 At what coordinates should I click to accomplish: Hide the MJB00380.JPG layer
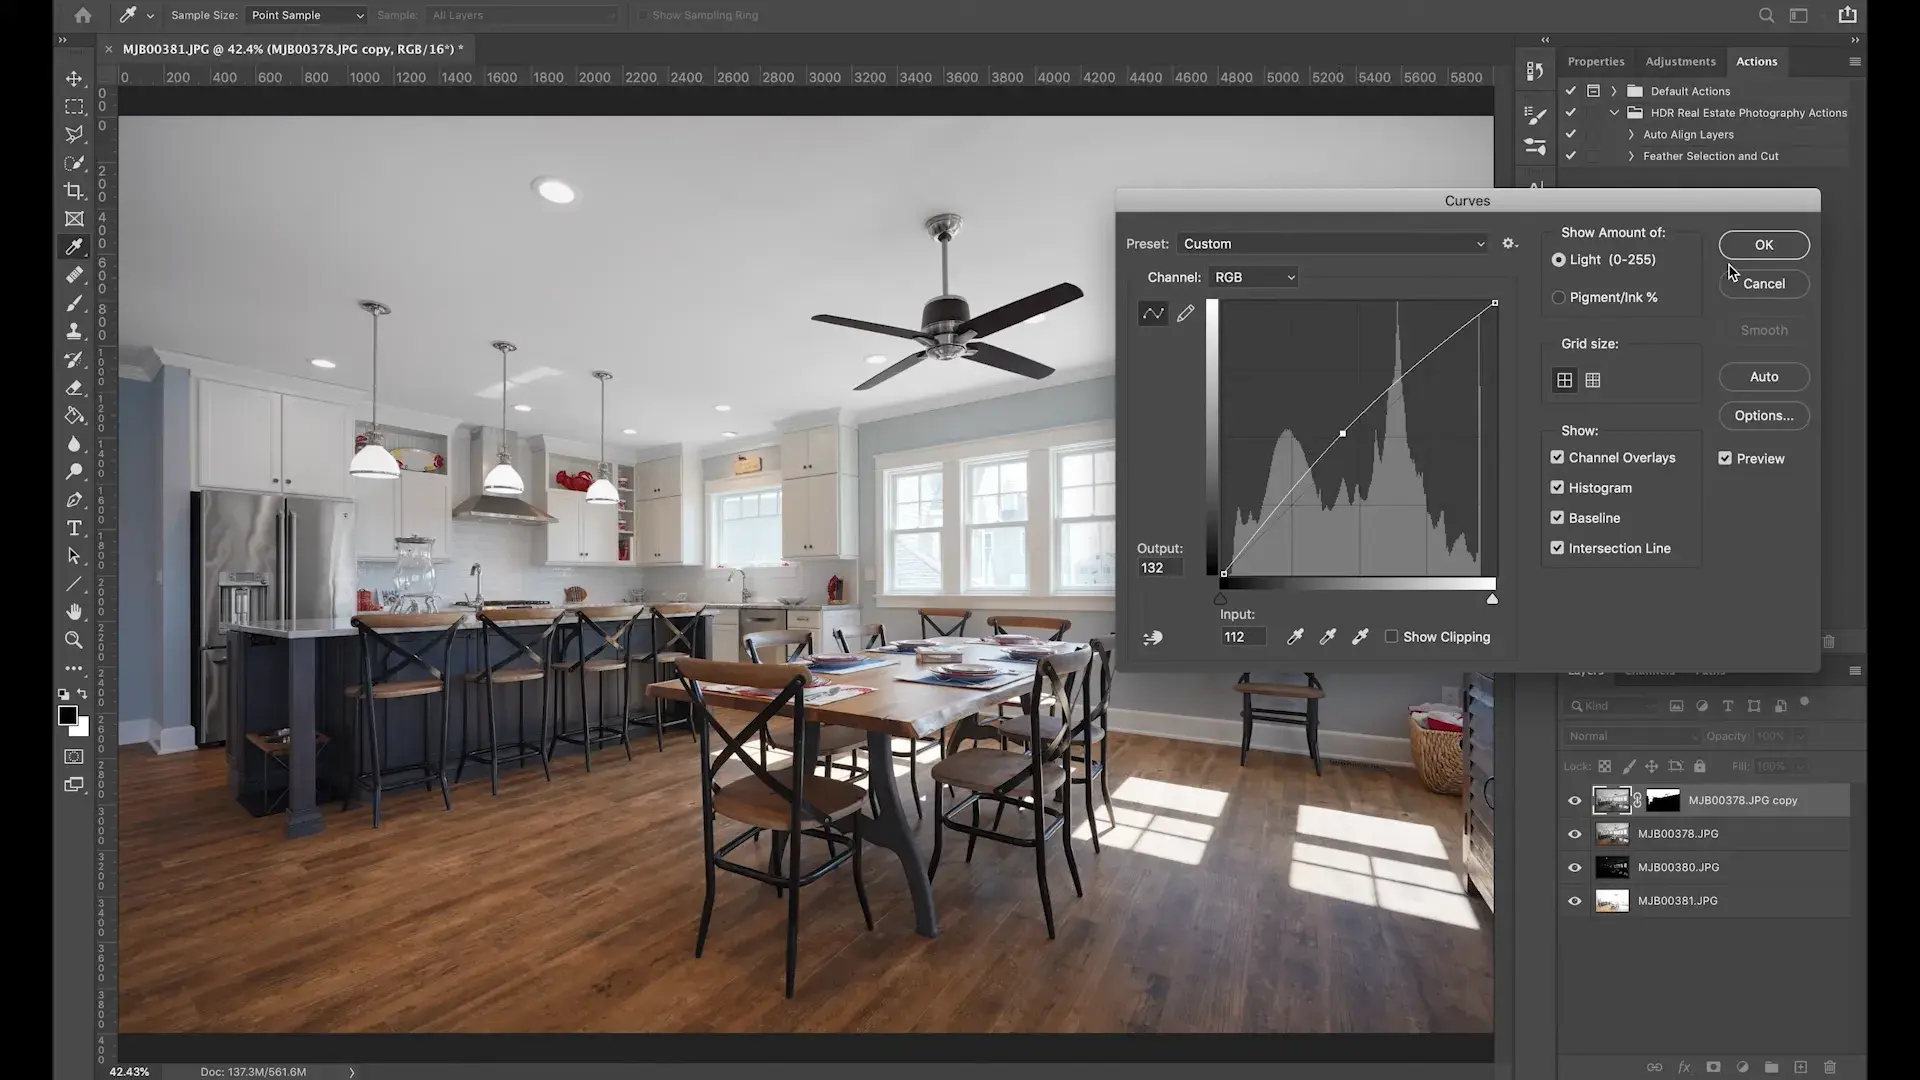pyautogui.click(x=1575, y=868)
